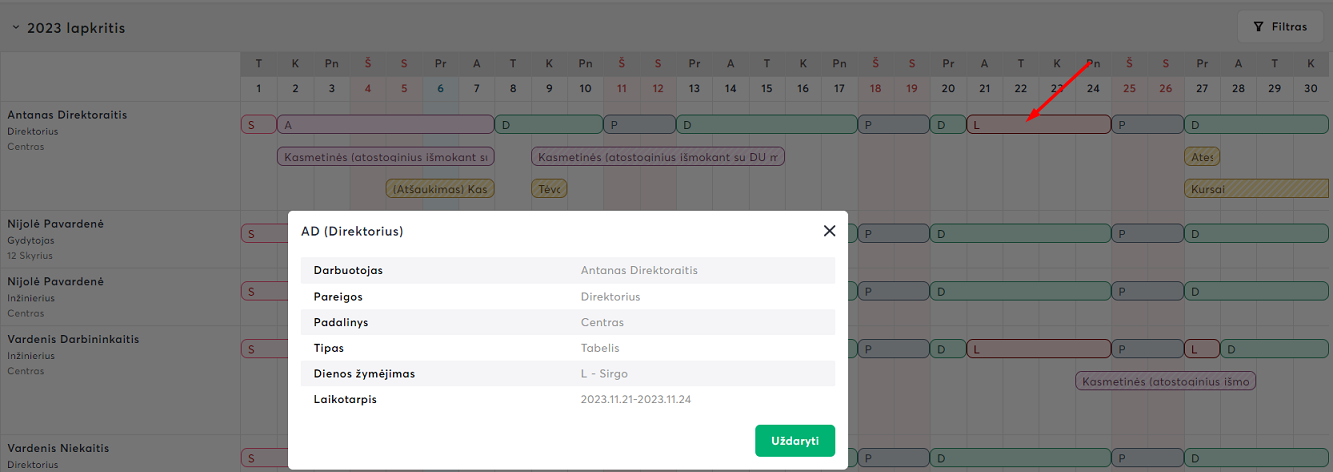Click the Vardenis Darbininkaitis employee name
Screen dimensions: 1333x472
click(73, 339)
